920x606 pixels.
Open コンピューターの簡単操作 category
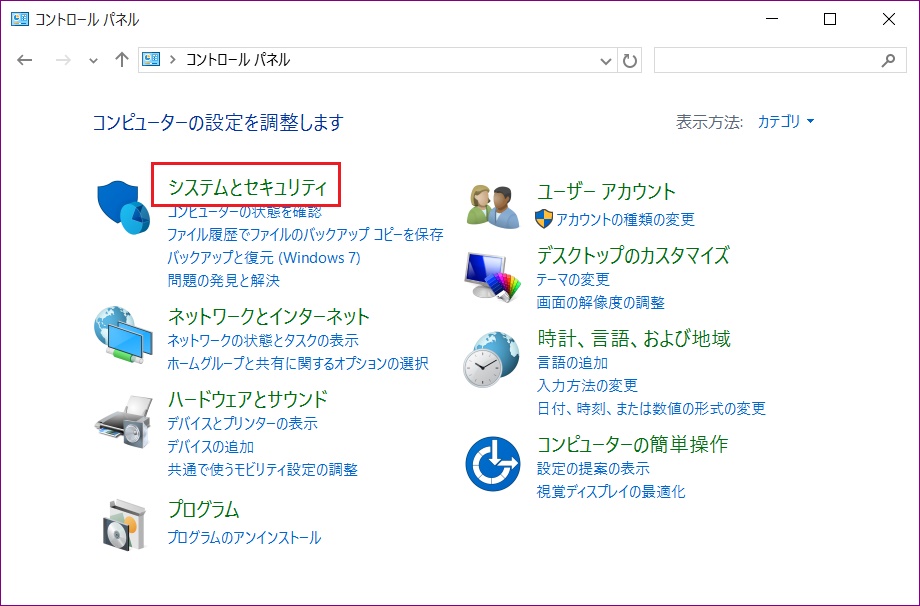pyautogui.click(x=632, y=444)
